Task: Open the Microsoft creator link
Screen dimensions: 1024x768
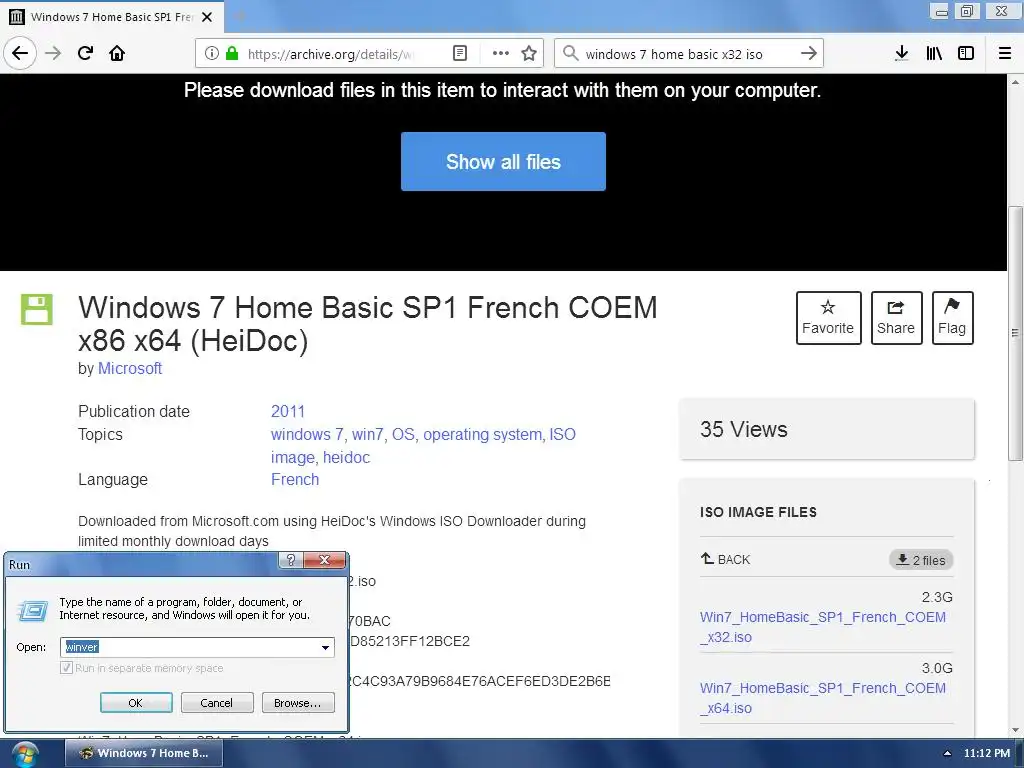Action: point(130,368)
